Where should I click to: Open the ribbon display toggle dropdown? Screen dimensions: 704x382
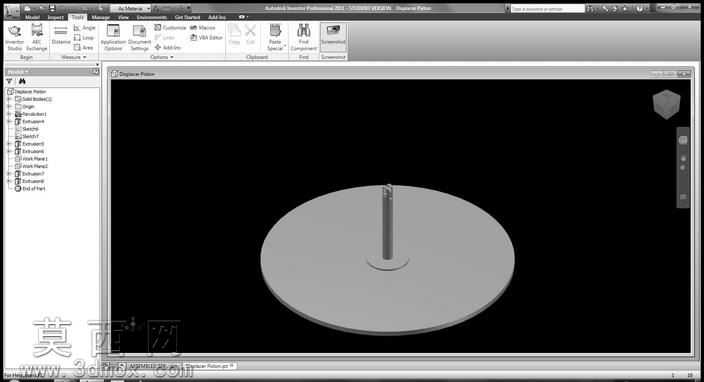[x=242, y=17]
